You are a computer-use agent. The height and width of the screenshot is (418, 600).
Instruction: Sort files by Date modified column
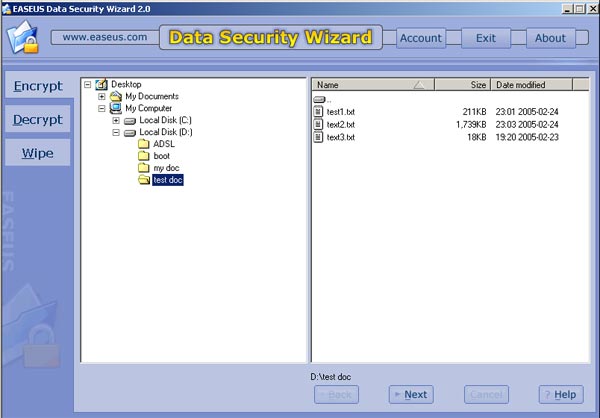[x=532, y=85]
